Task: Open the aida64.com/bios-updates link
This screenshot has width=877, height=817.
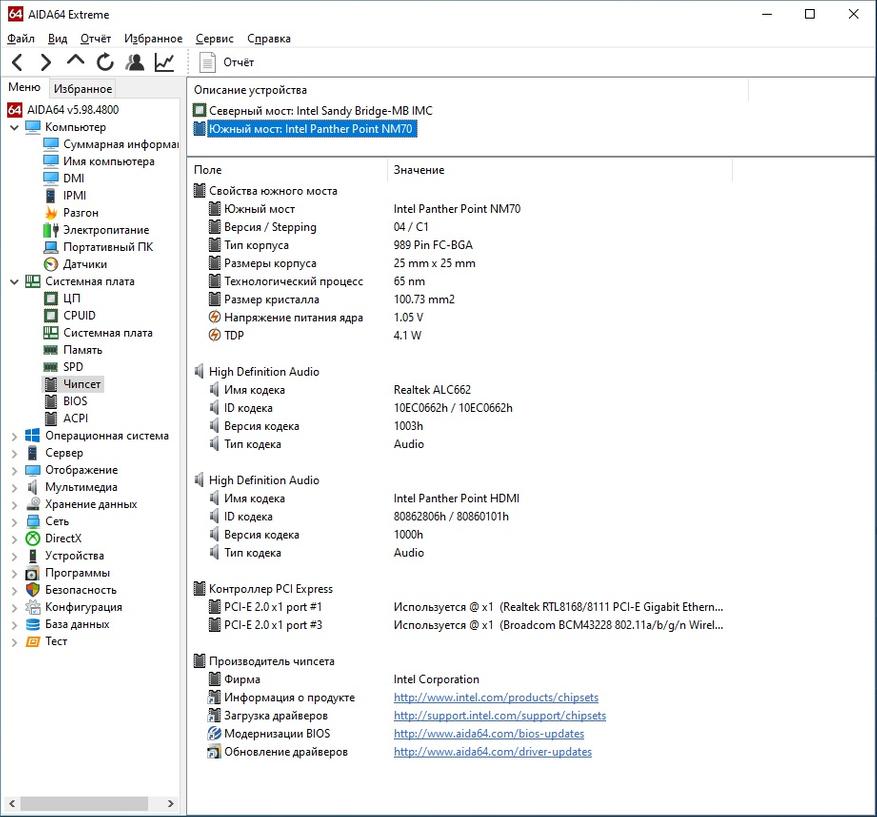Action: (489, 733)
